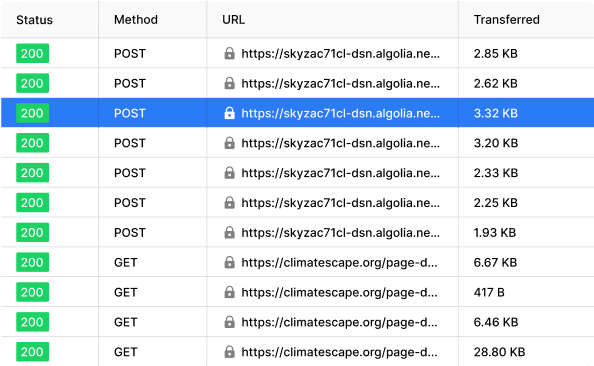Click the lock icon on 2.62 KB row

click(x=229, y=83)
